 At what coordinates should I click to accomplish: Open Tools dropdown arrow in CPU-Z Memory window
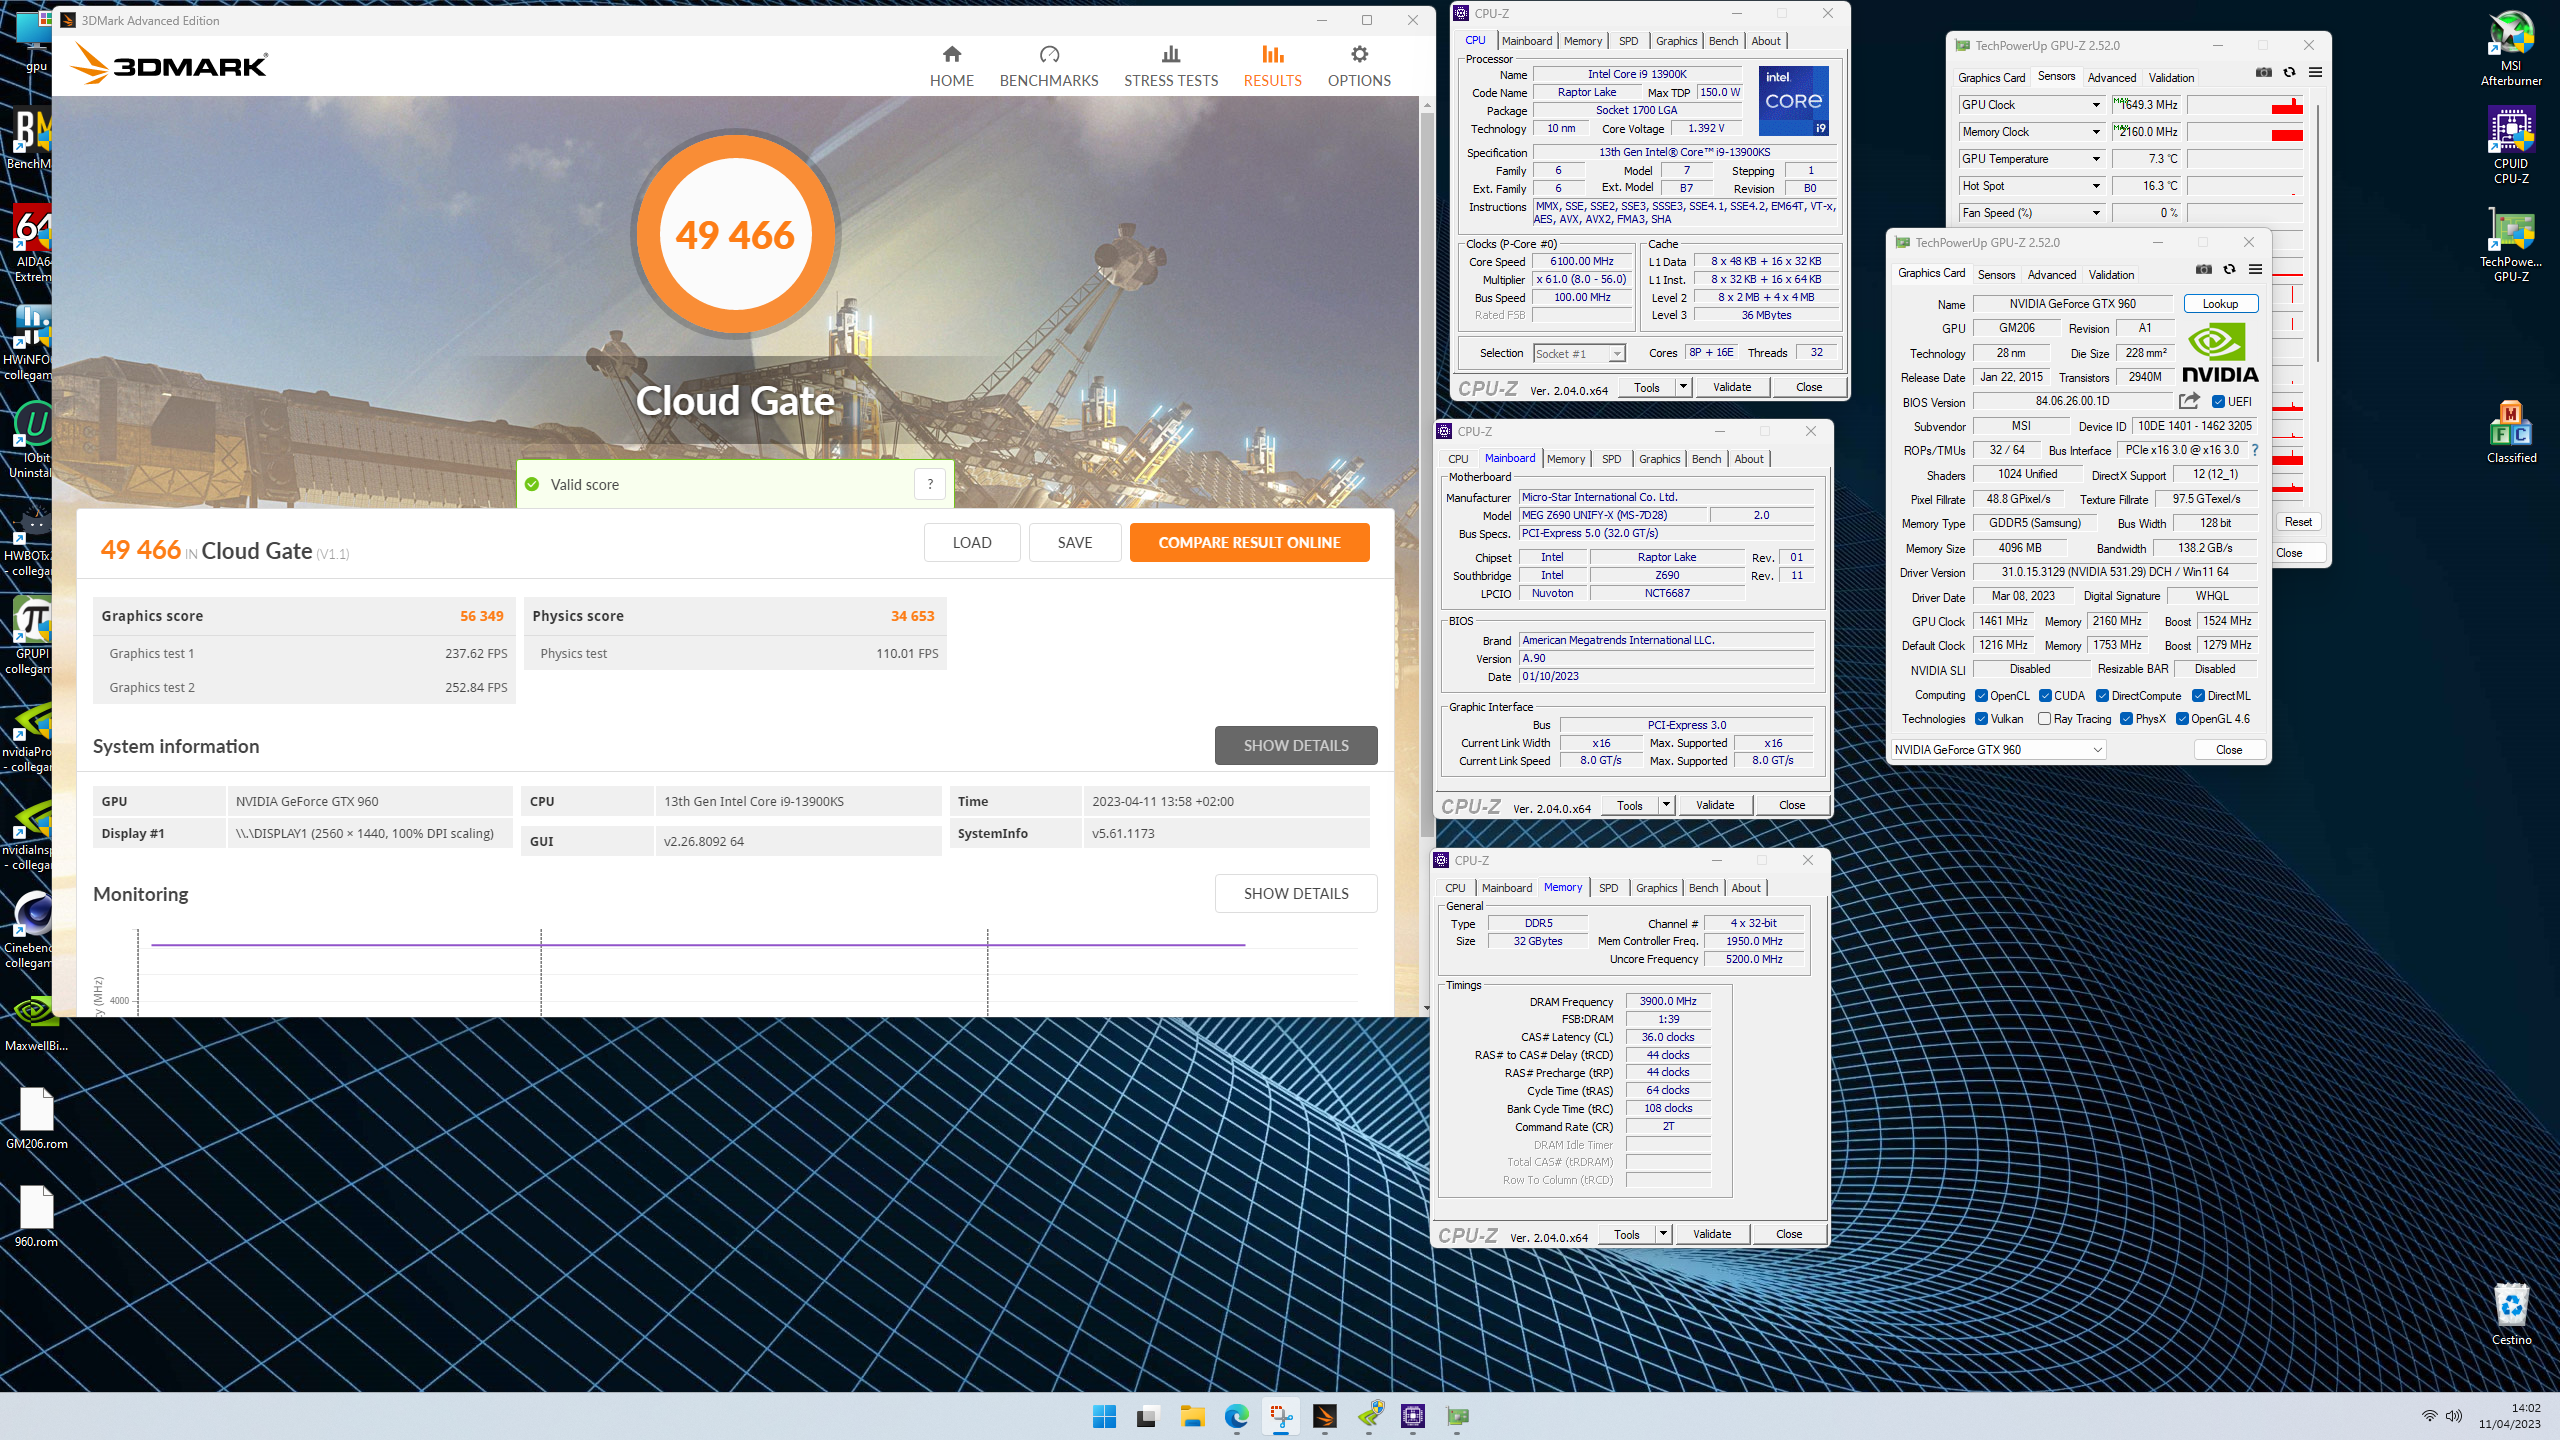click(x=1663, y=1234)
